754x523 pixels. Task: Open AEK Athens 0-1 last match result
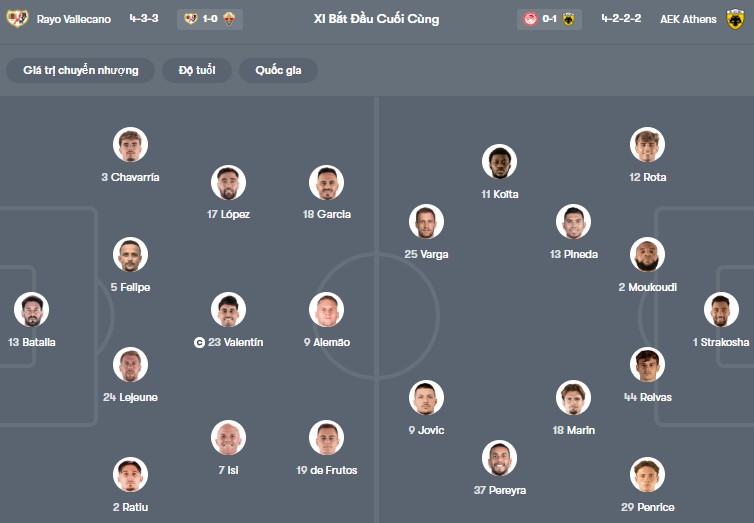[x=549, y=19]
